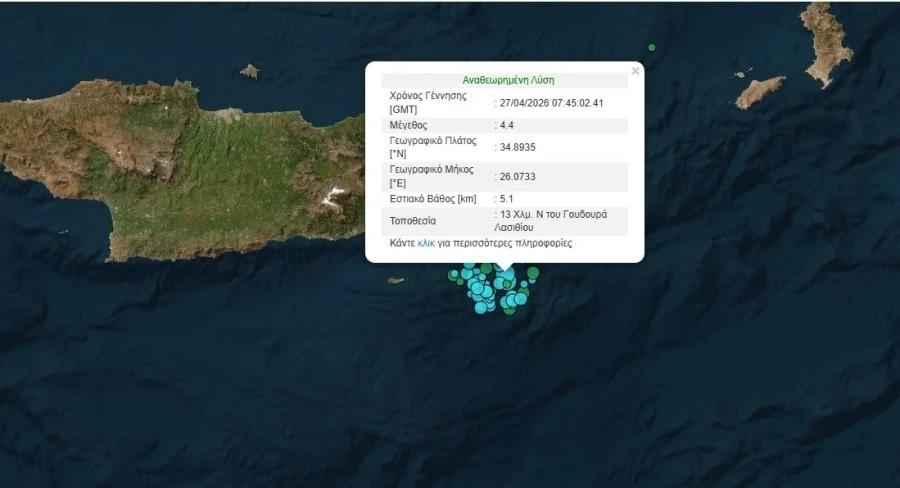
Task: Select the isolated green marker north of popup
Action: pos(652,47)
